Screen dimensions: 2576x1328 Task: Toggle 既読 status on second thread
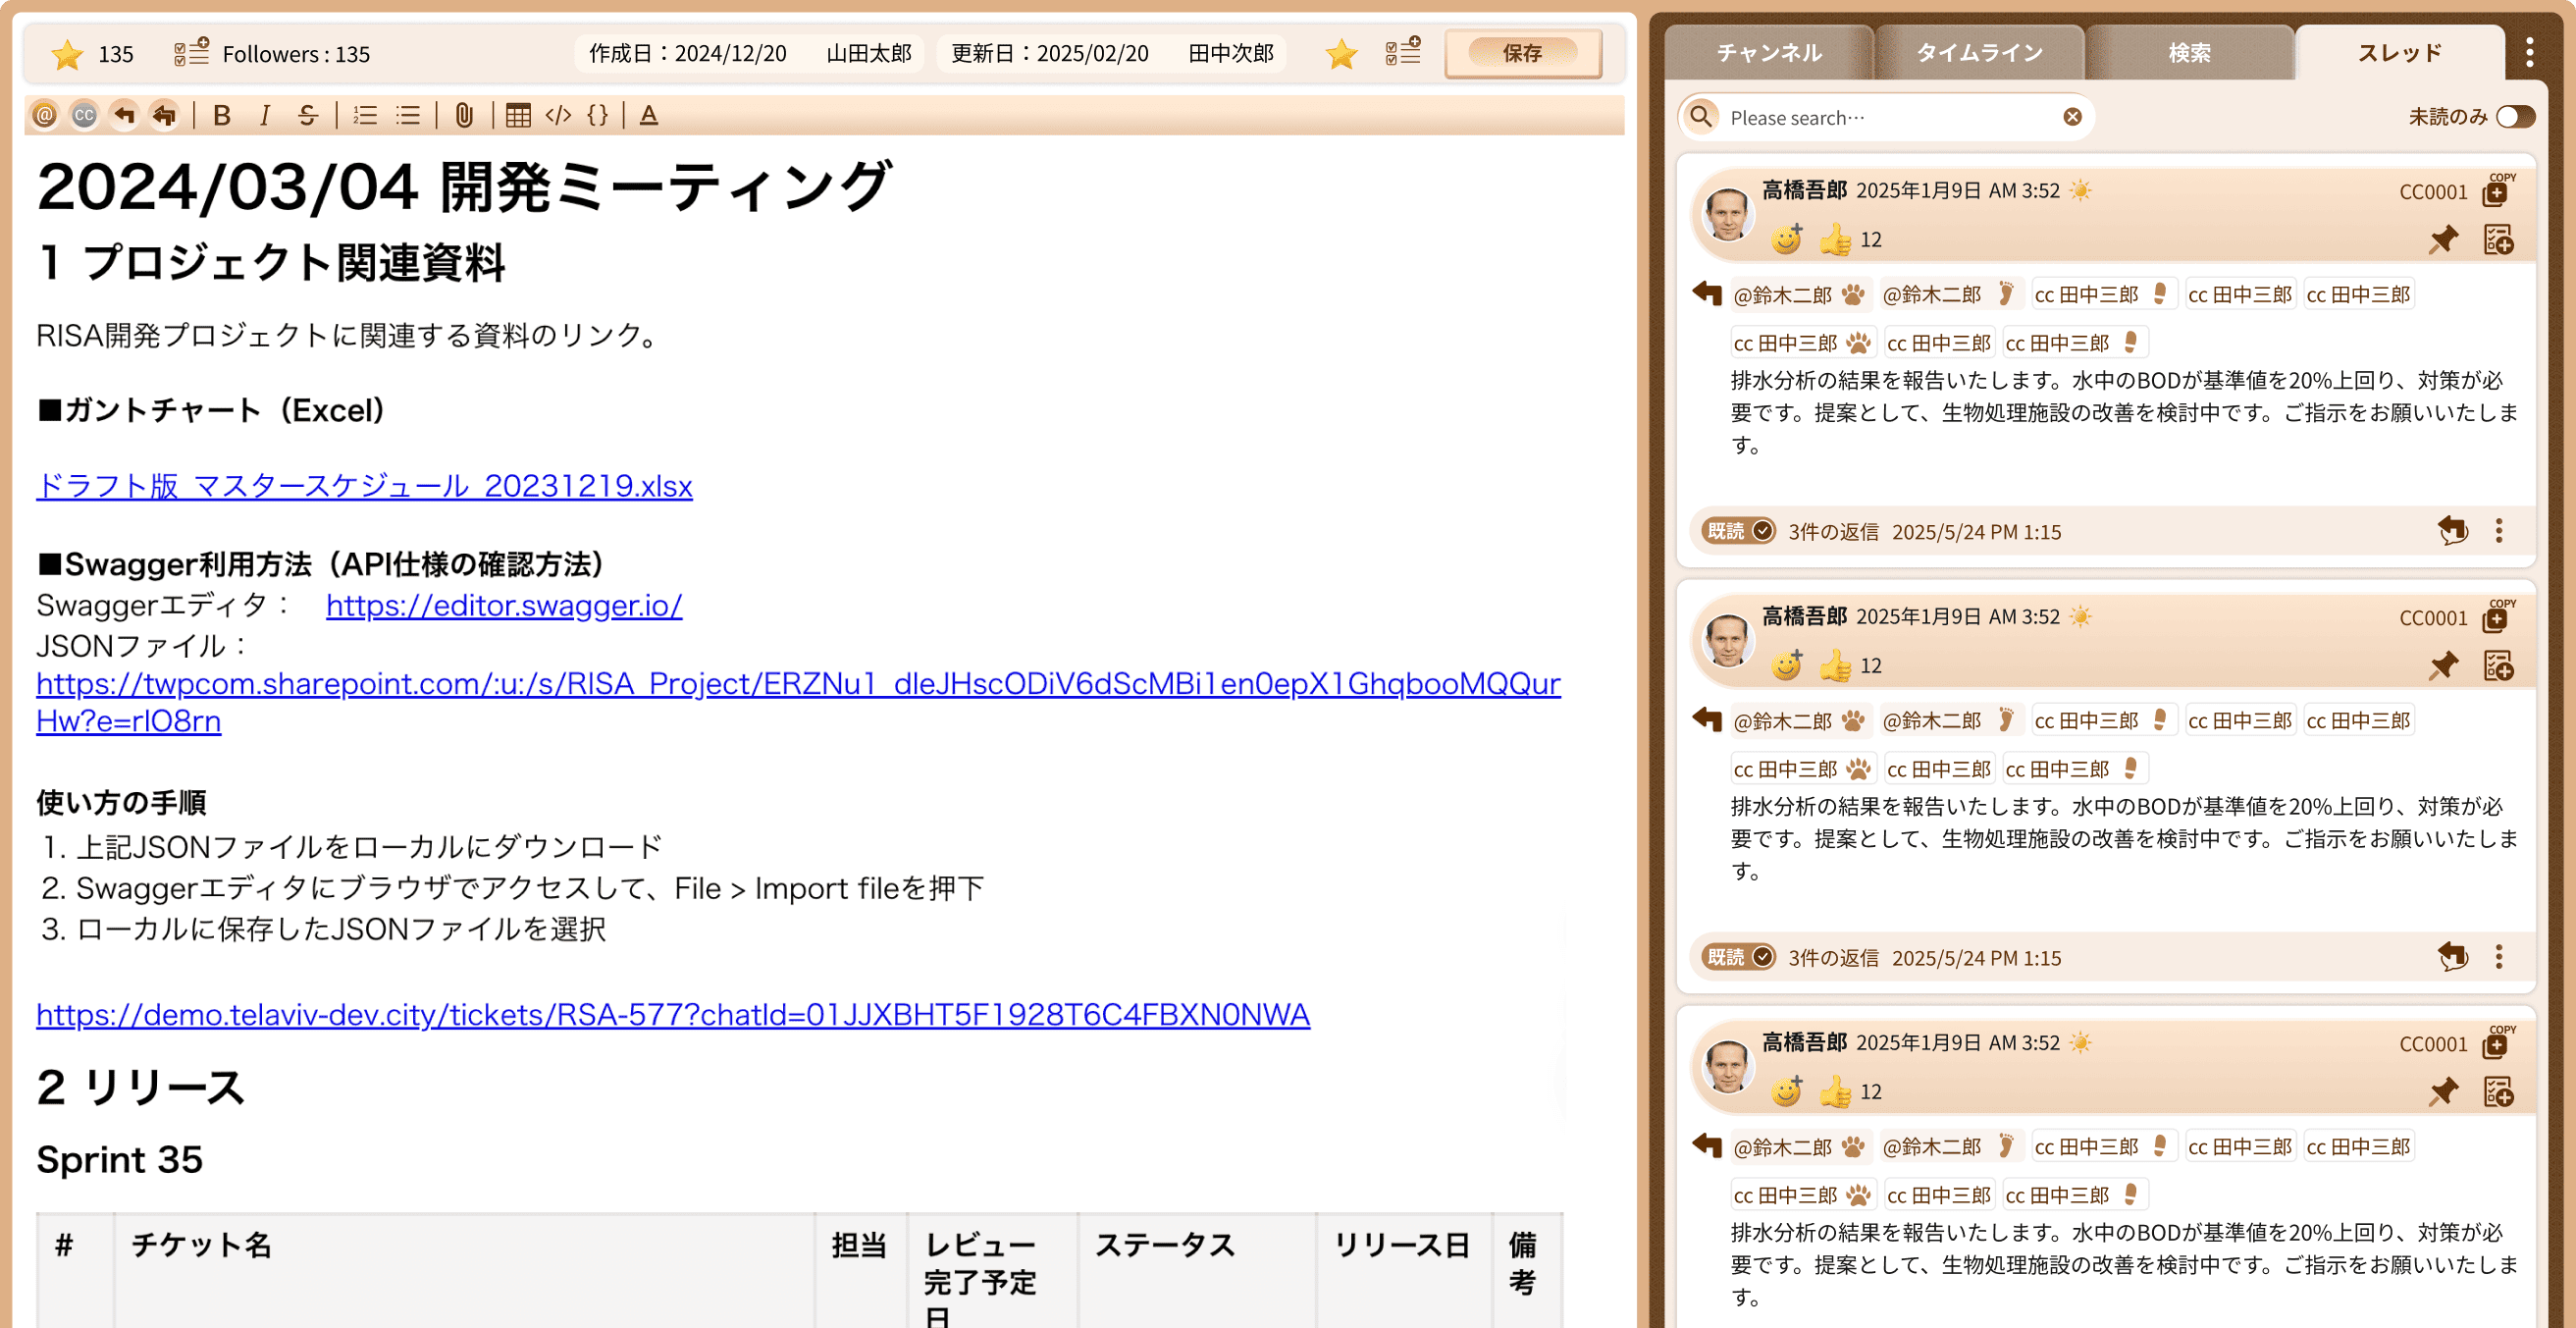(1739, 957)
